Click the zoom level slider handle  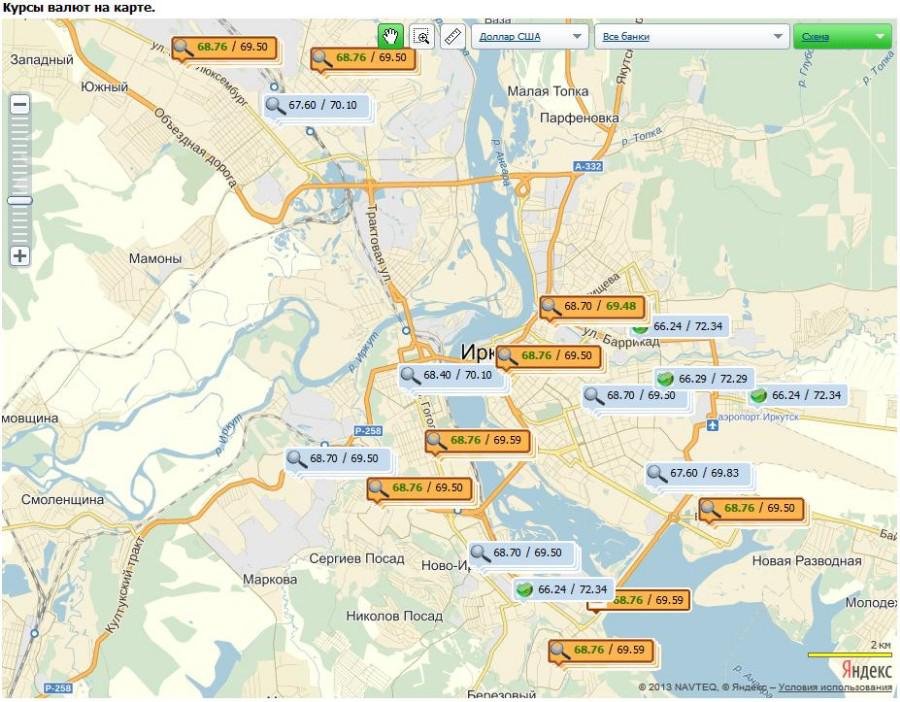coord(20,200)
